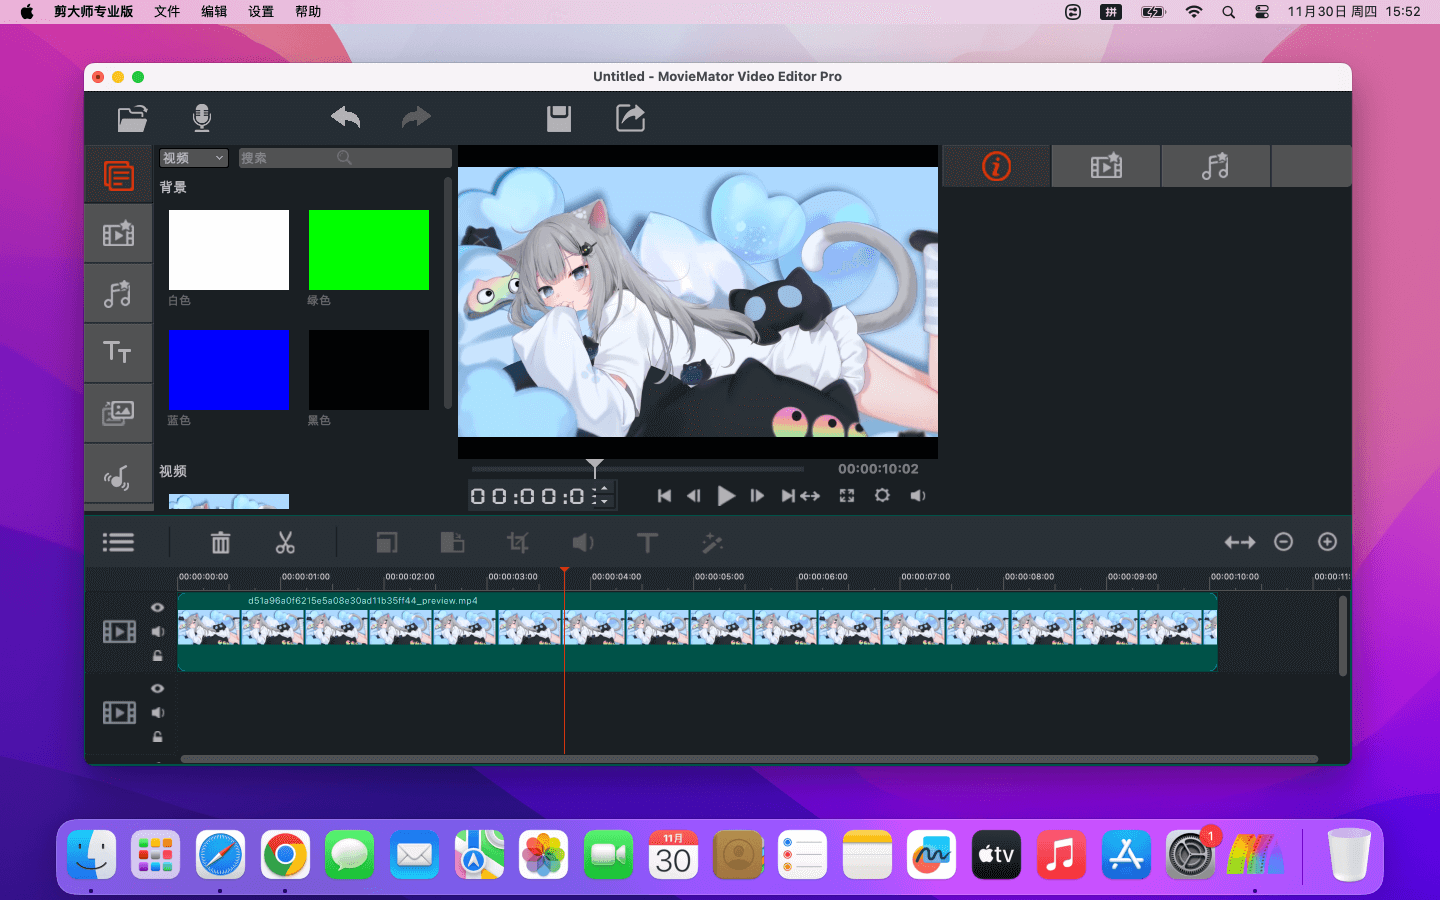The image size is (1440, 900).
Task: Open video effects sidebar panel
Action: (118, 234)
